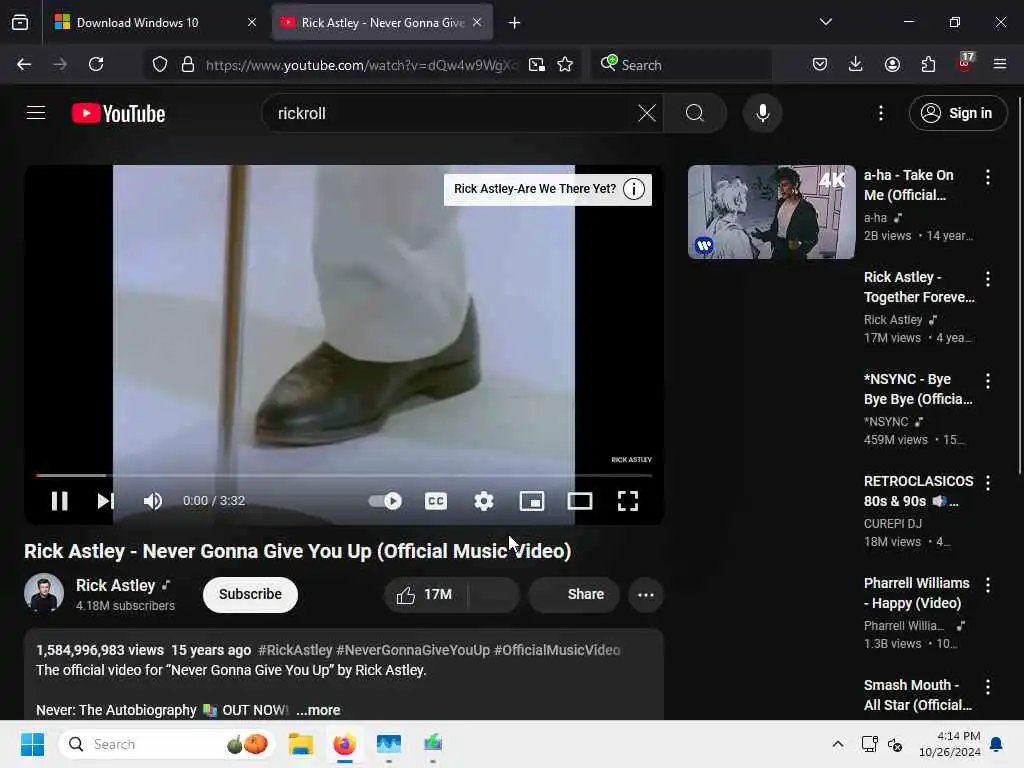Like the video (17M)
This screenshot has height=768, width=1024.
(423, 594)
